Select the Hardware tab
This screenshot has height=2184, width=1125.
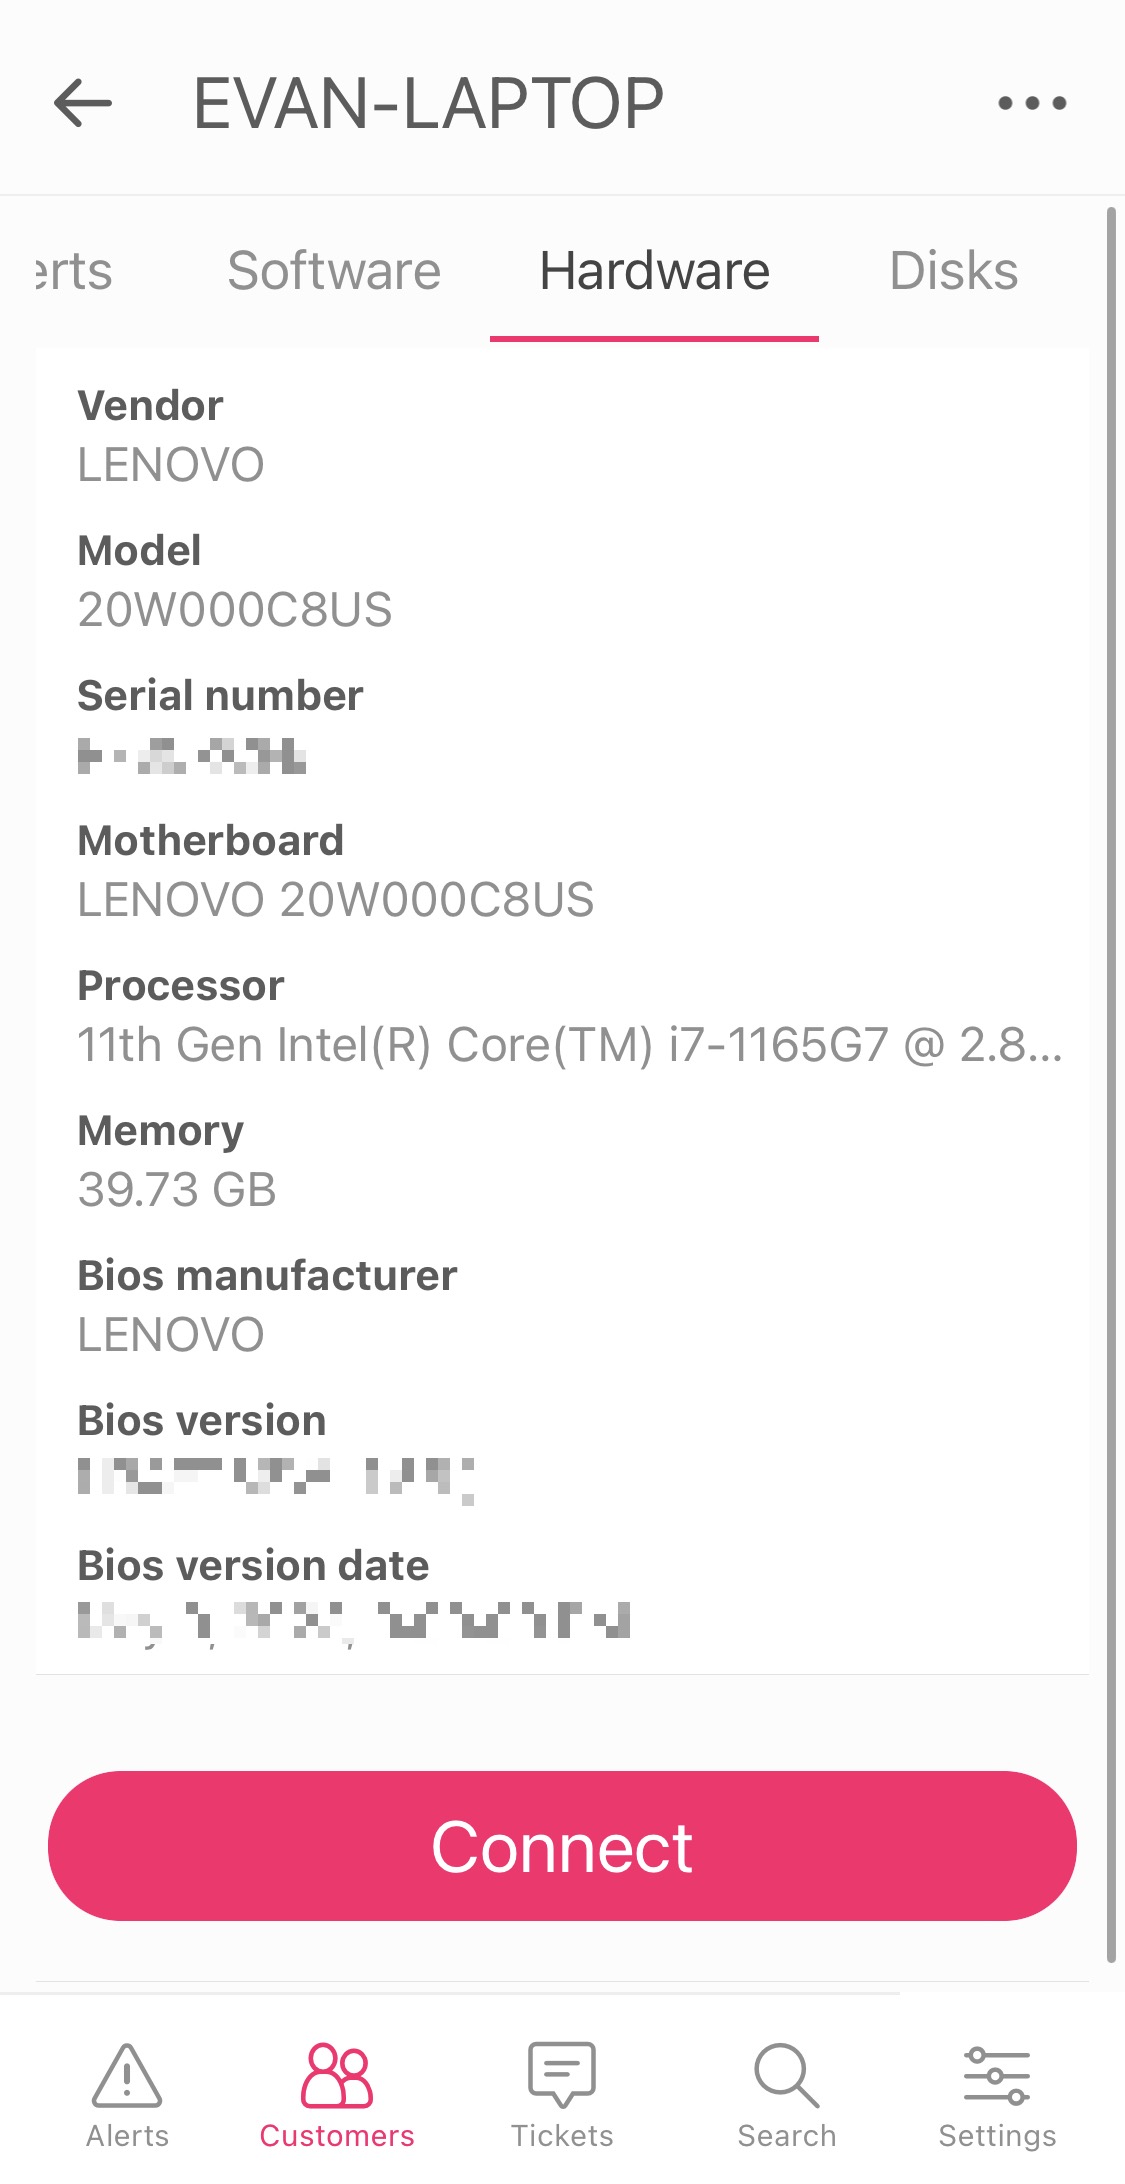point(654,271)
